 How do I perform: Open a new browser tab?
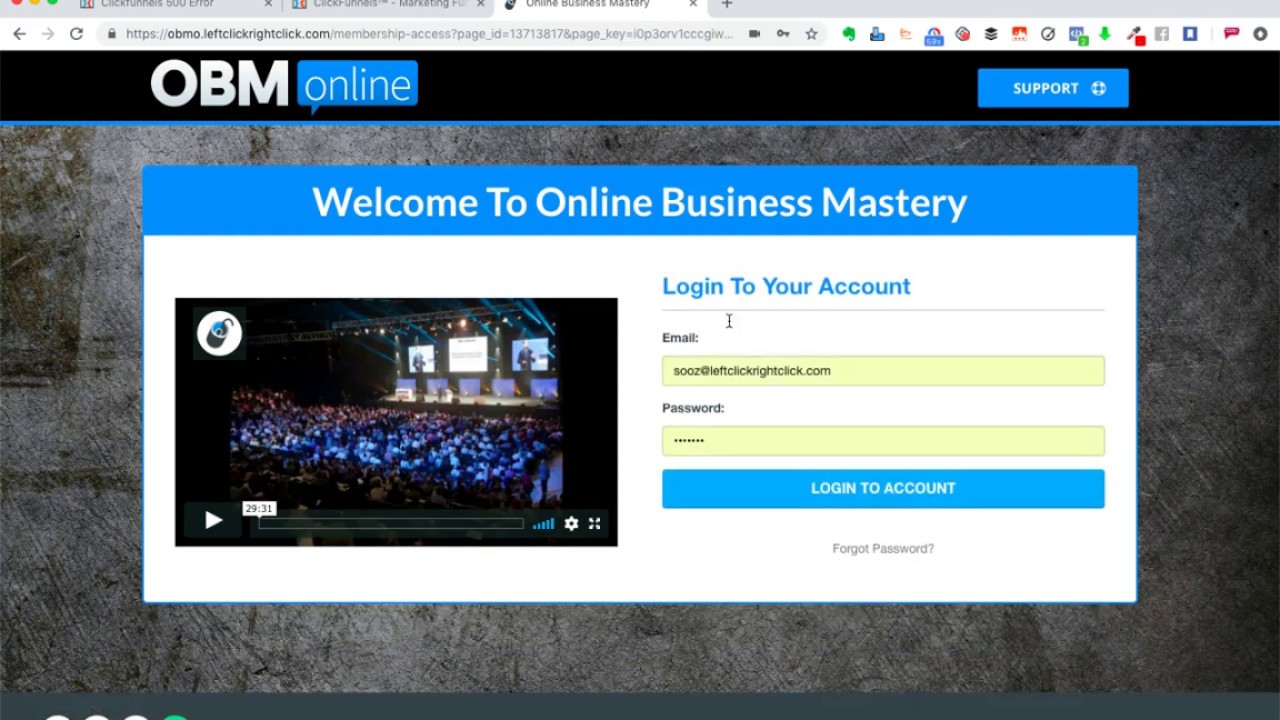pyautogui.click(x=727, y=4)
